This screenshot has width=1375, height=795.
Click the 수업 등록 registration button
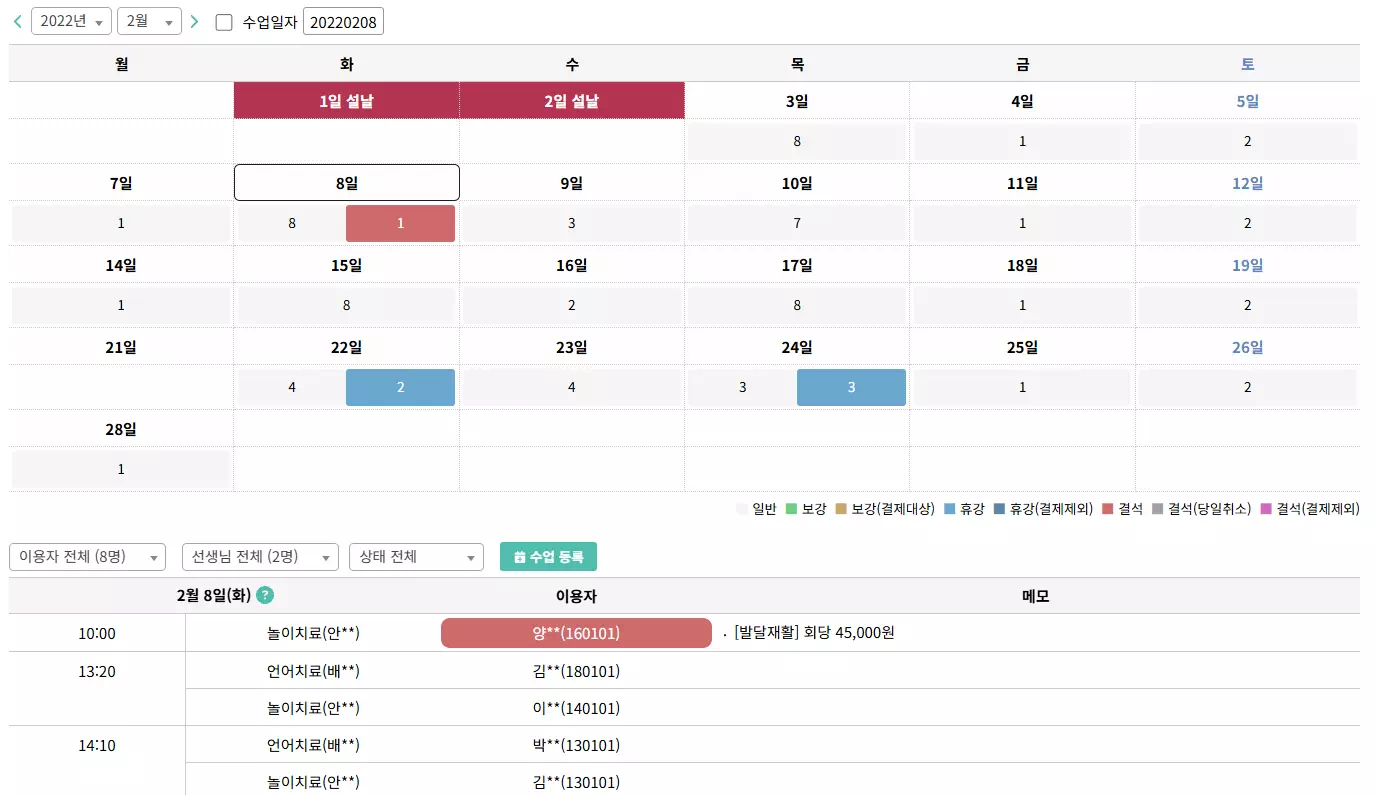click(548, 557)
